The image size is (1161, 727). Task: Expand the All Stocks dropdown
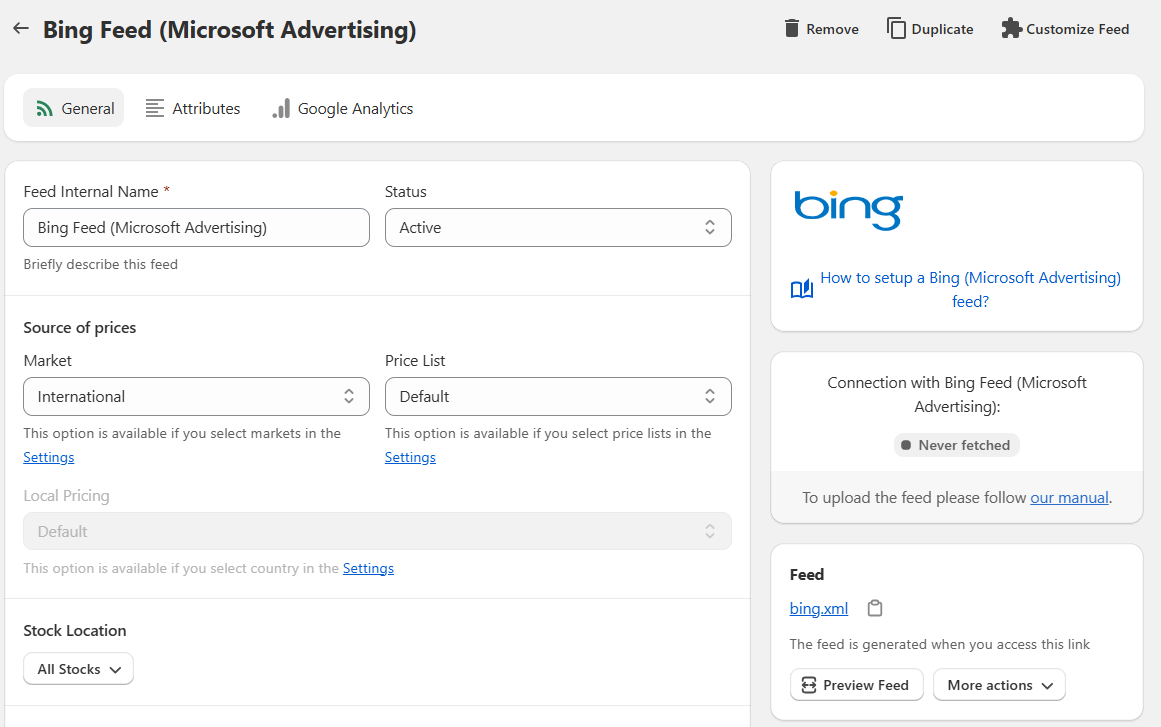(x=78, y=669)
